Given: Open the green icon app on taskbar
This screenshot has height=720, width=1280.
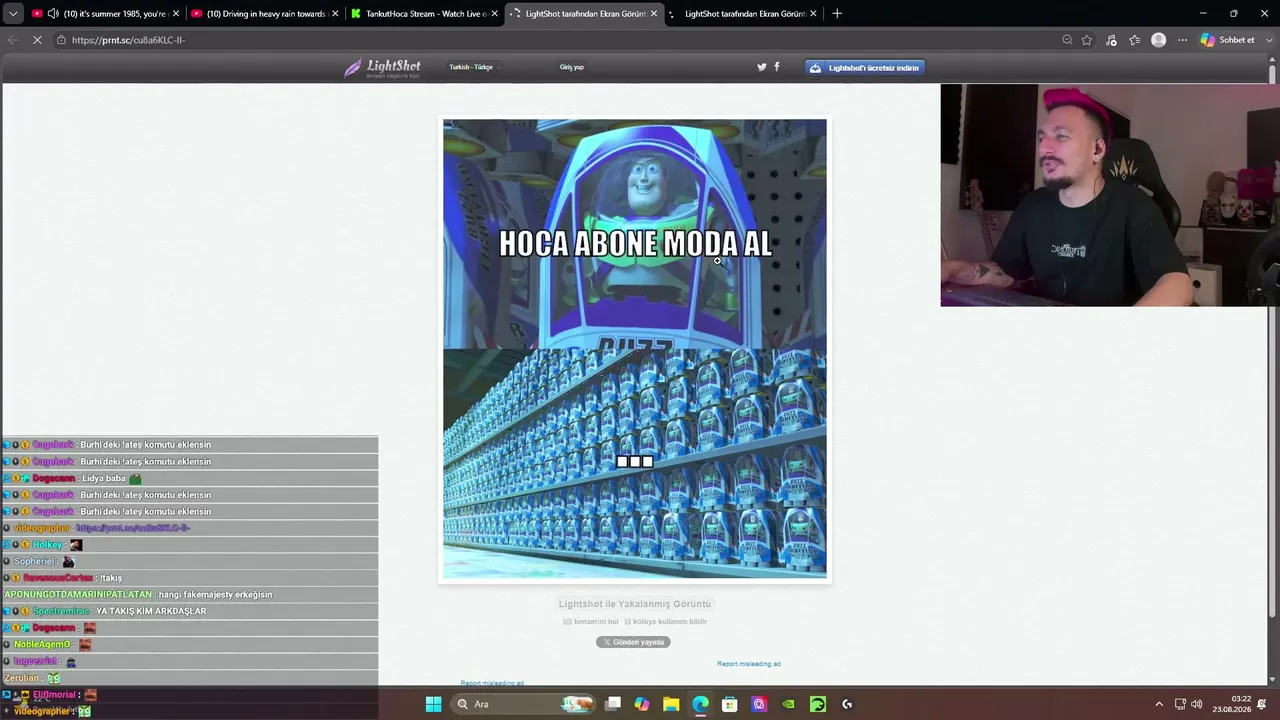Looking at the screenshot, I should pyautogui.click(x=818, y=704).
